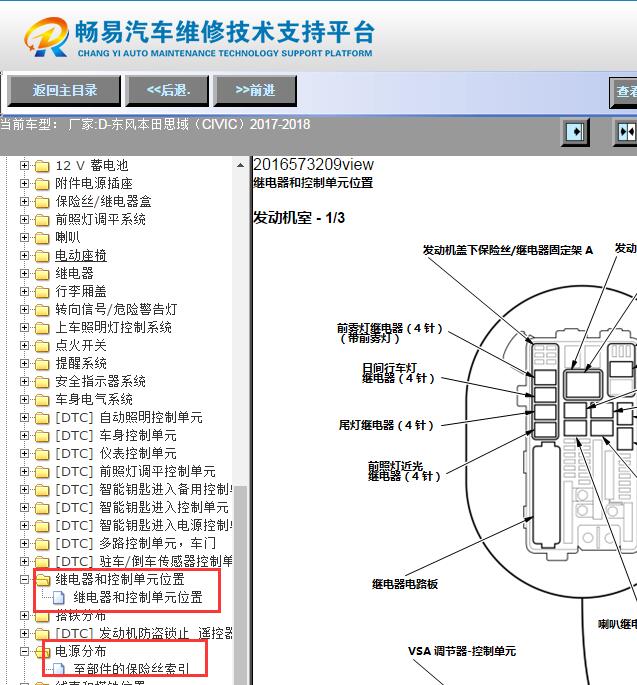
Task: Click the [DTC] 仪表控制单元 folder icon
Action: [x=42, y=453]
